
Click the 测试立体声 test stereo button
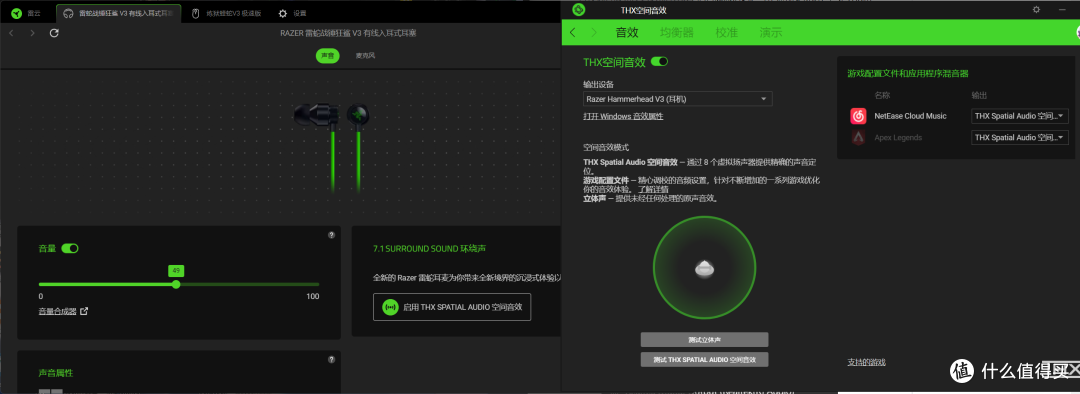tap(704, 340)
